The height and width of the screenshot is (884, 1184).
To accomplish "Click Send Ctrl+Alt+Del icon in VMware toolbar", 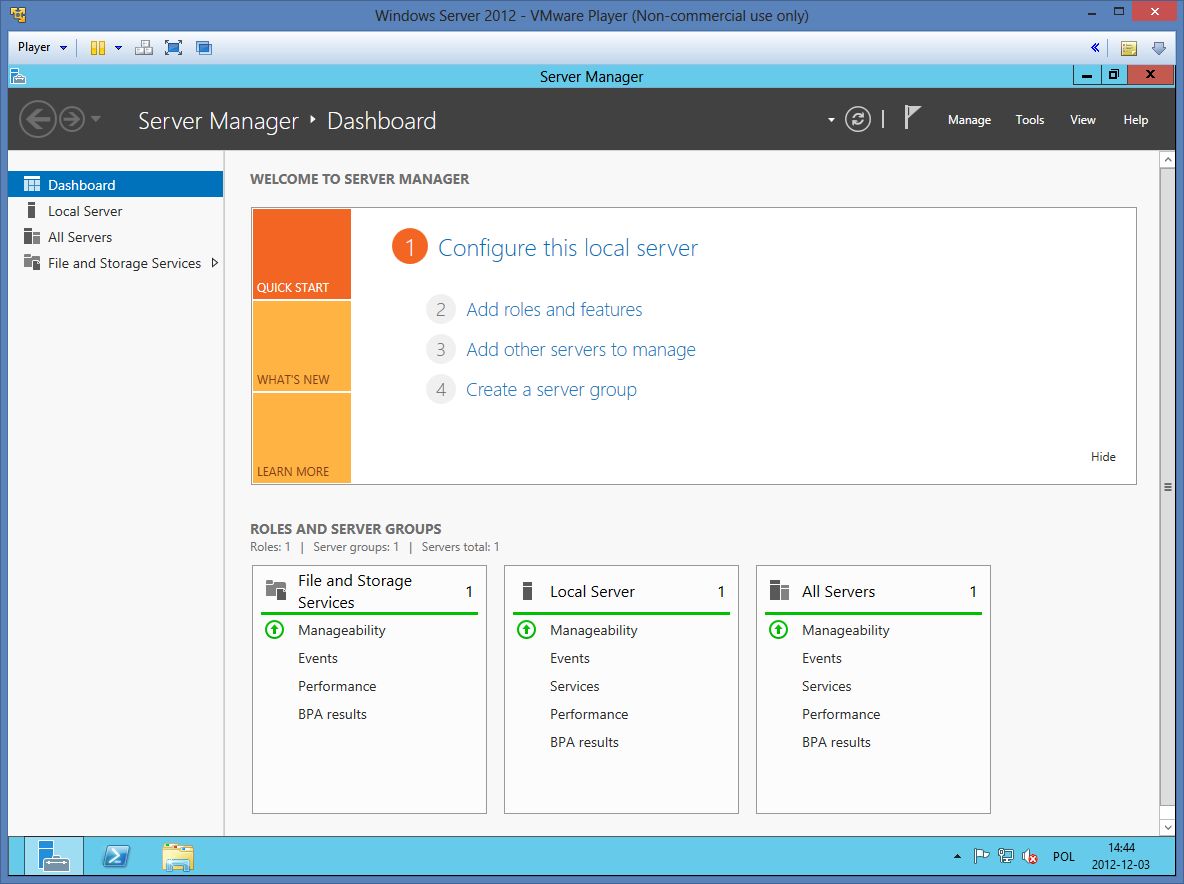I will [x=143, y=48].
